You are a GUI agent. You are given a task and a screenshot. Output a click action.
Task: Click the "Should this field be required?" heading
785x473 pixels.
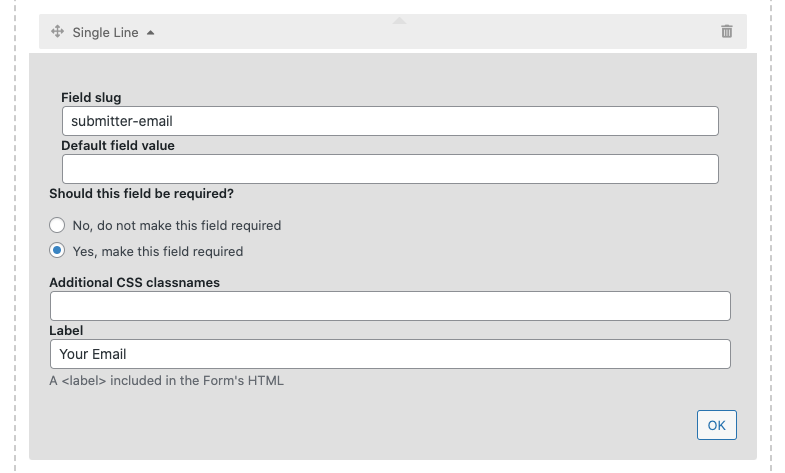click(x=141, y=194)
